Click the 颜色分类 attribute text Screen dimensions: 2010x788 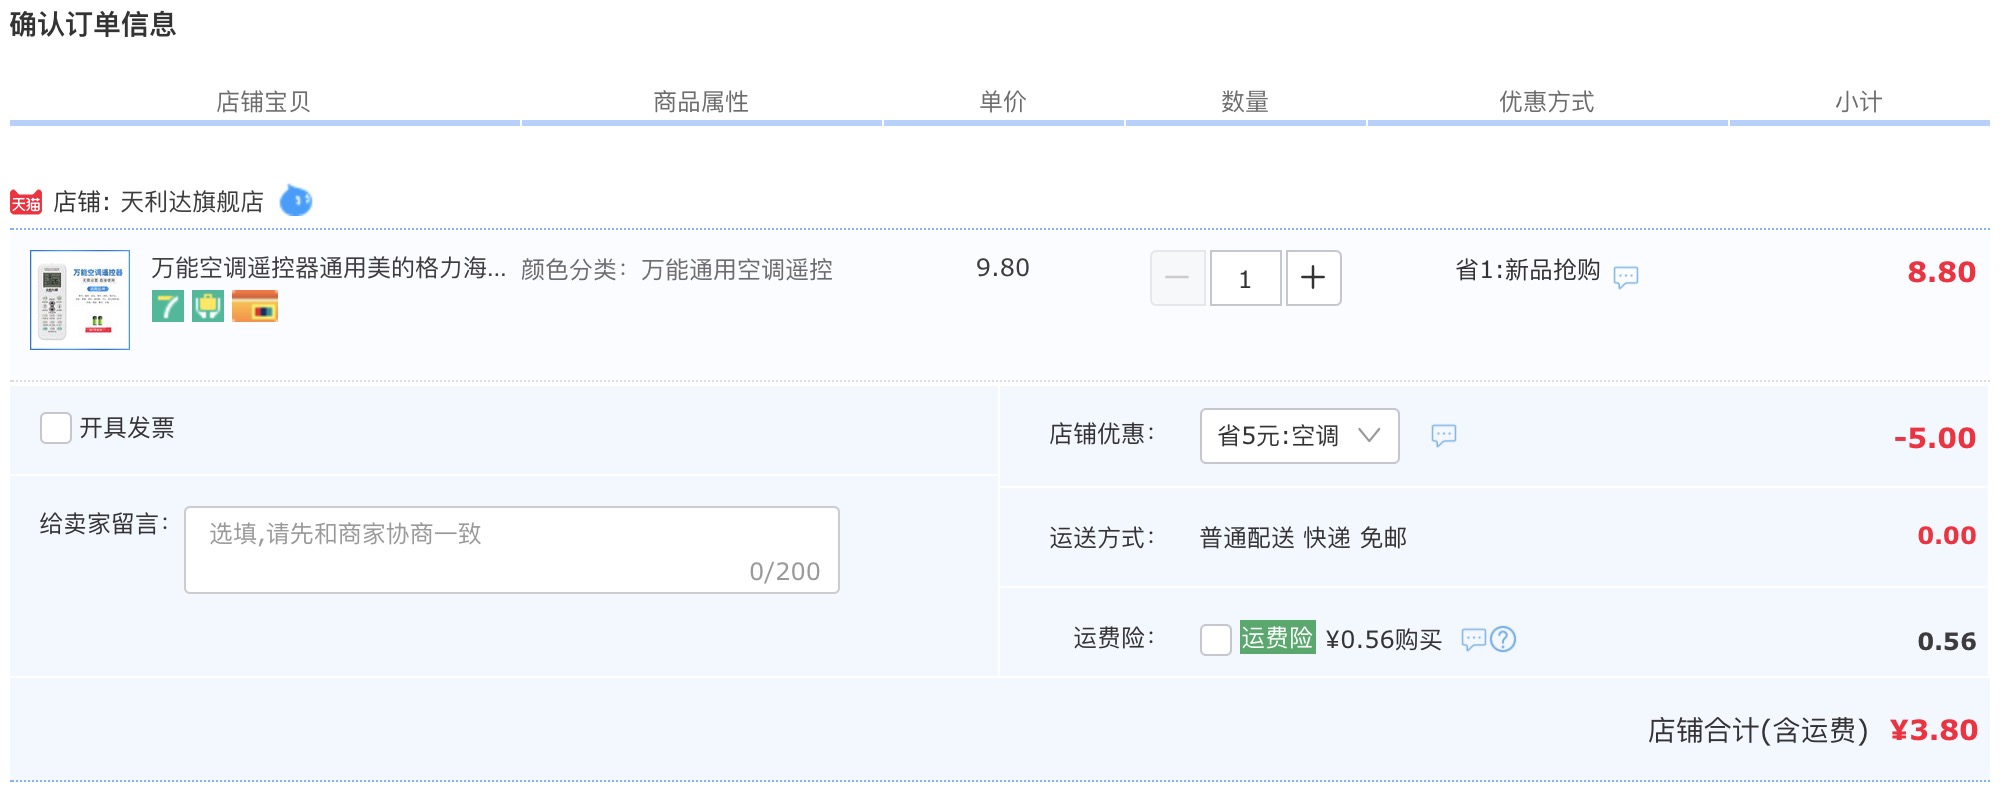[x=677, y=270]
